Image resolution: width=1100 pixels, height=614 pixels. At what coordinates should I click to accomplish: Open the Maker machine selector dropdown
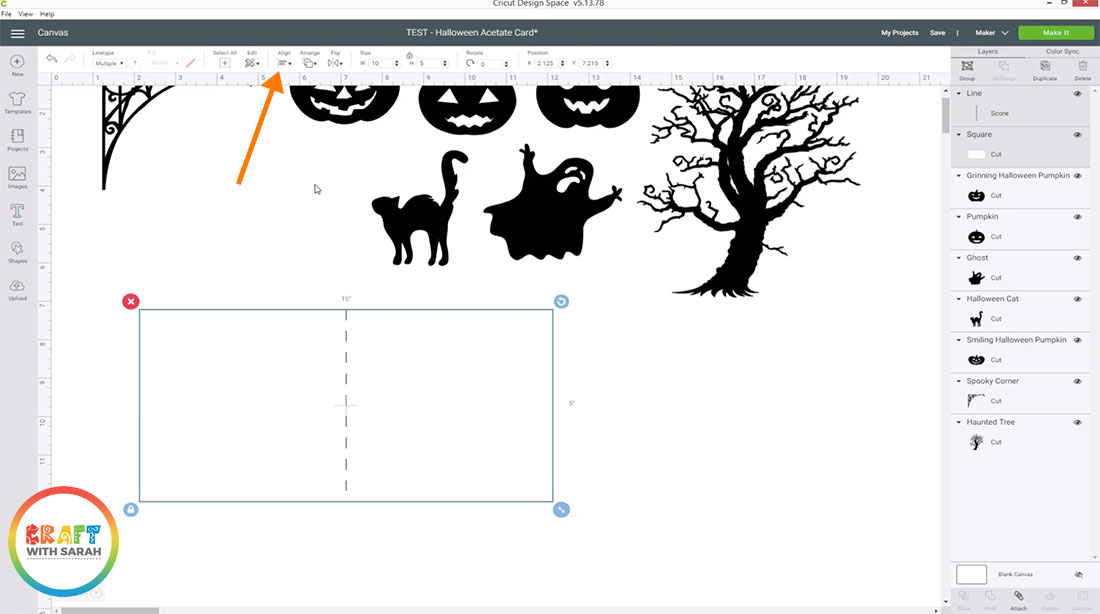pyautogui.click(x=991, y=33)
